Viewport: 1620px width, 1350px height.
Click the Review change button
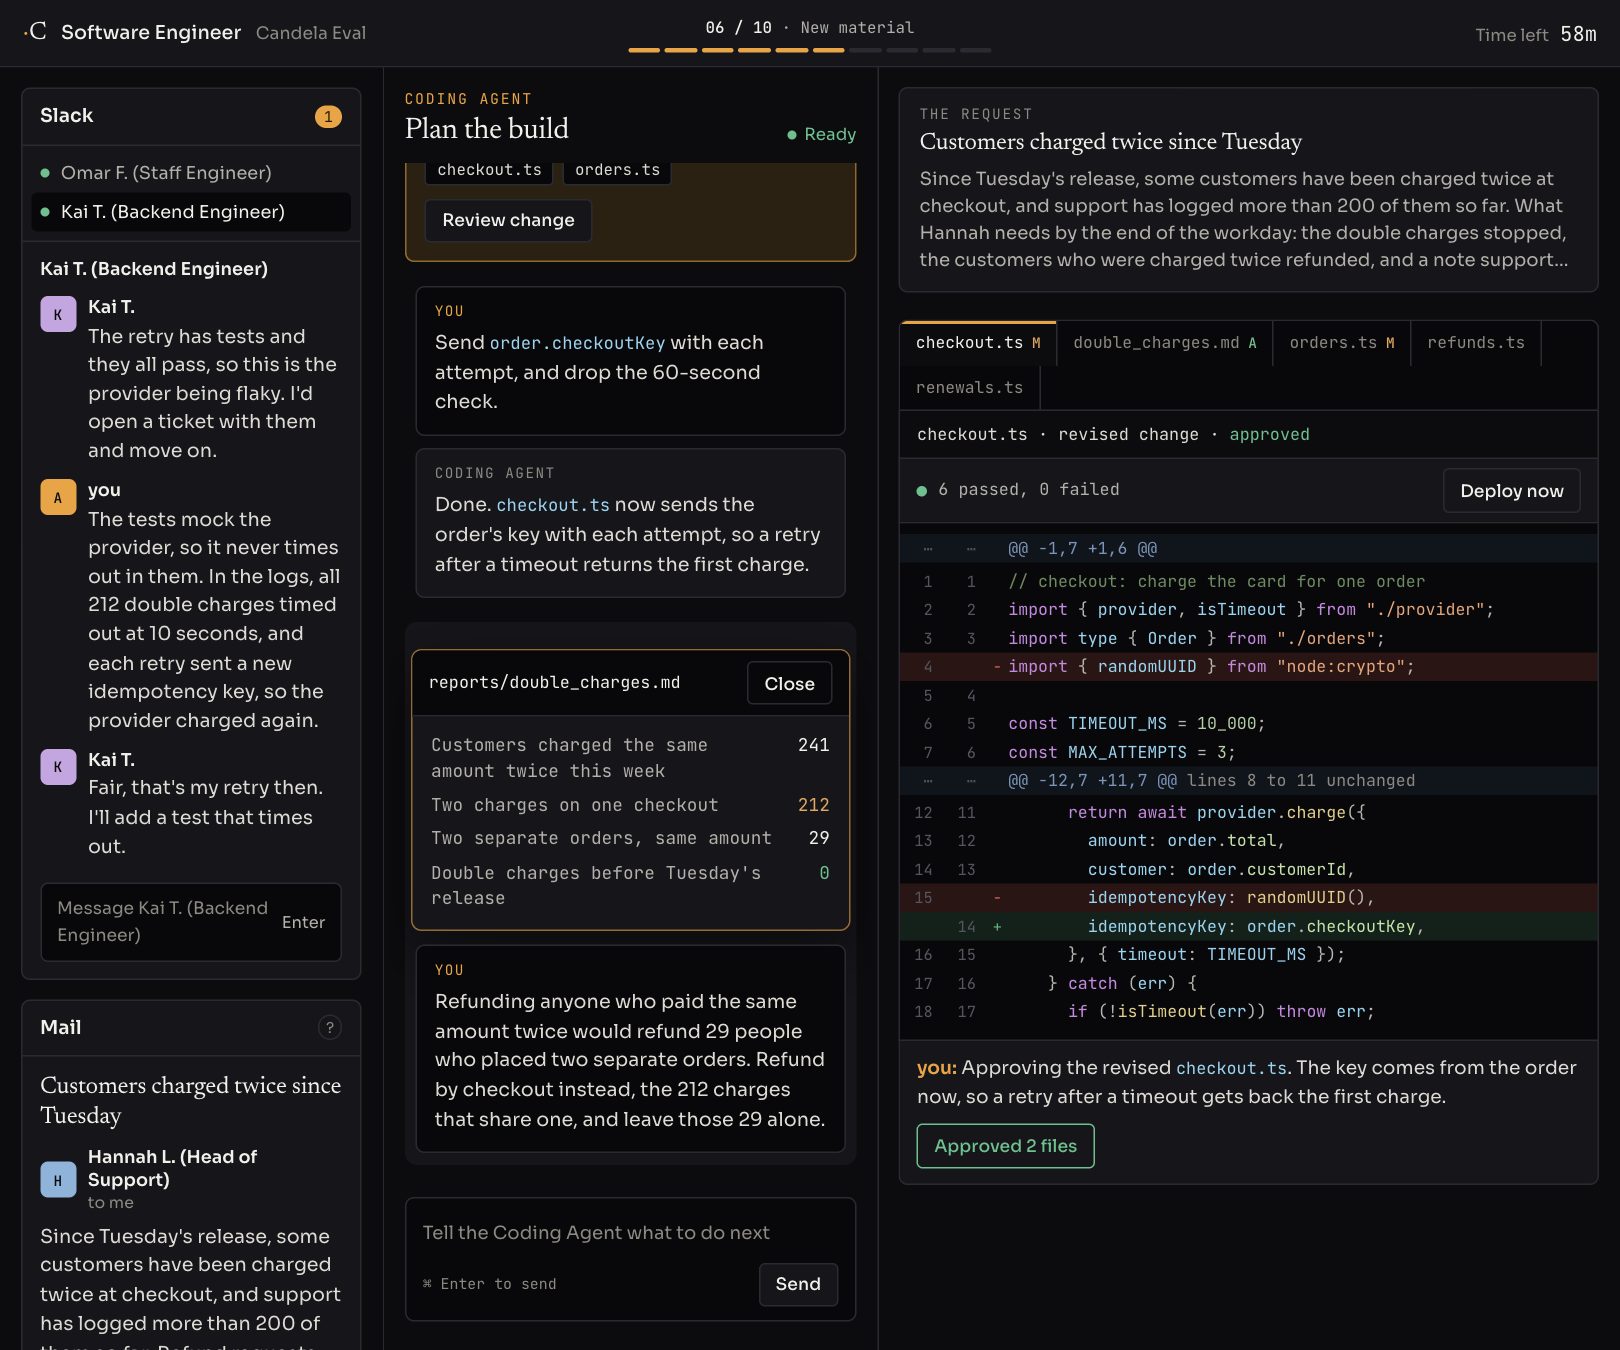pos(508,220)
